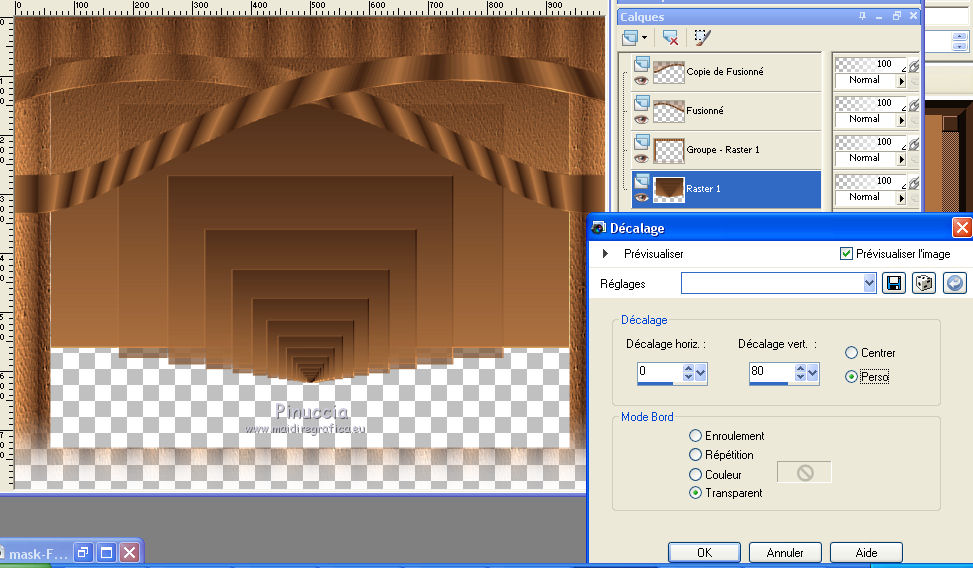Uncheck Prévisualiser l'image checkbox
The width and height of the screenshot is (973, 568).
(846, 253)
